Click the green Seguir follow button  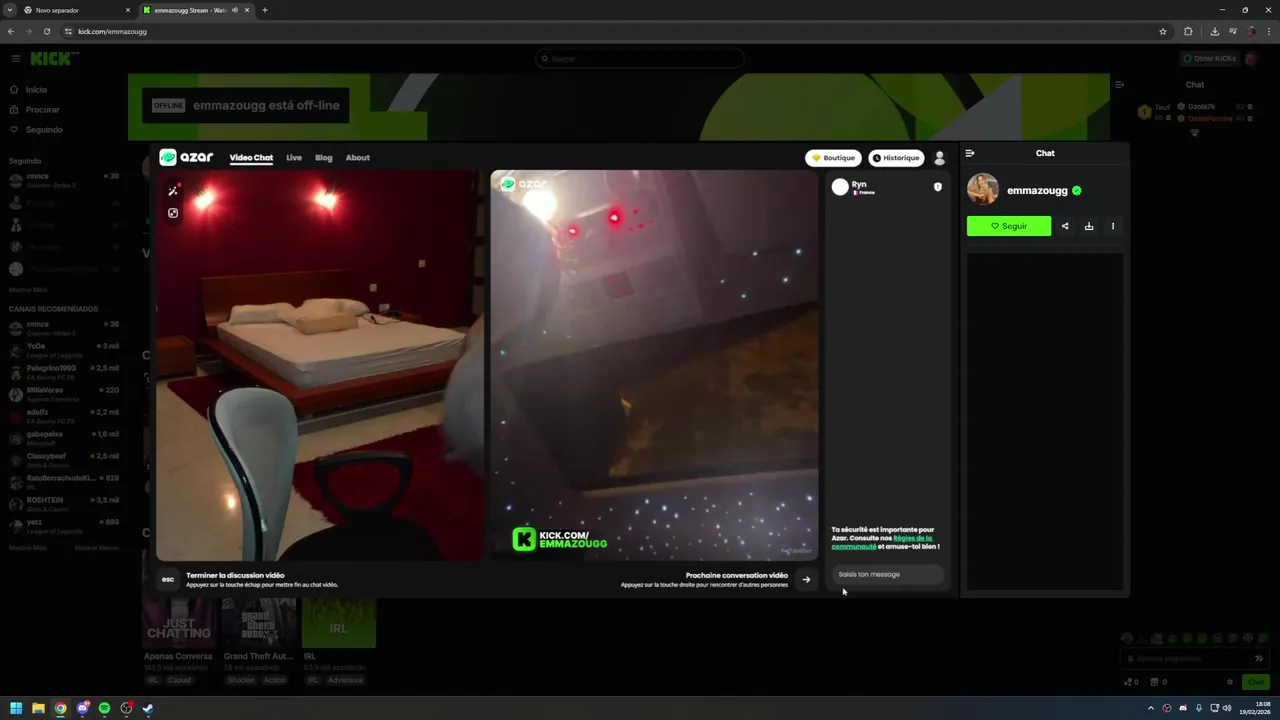click(x=1009, y=226)
